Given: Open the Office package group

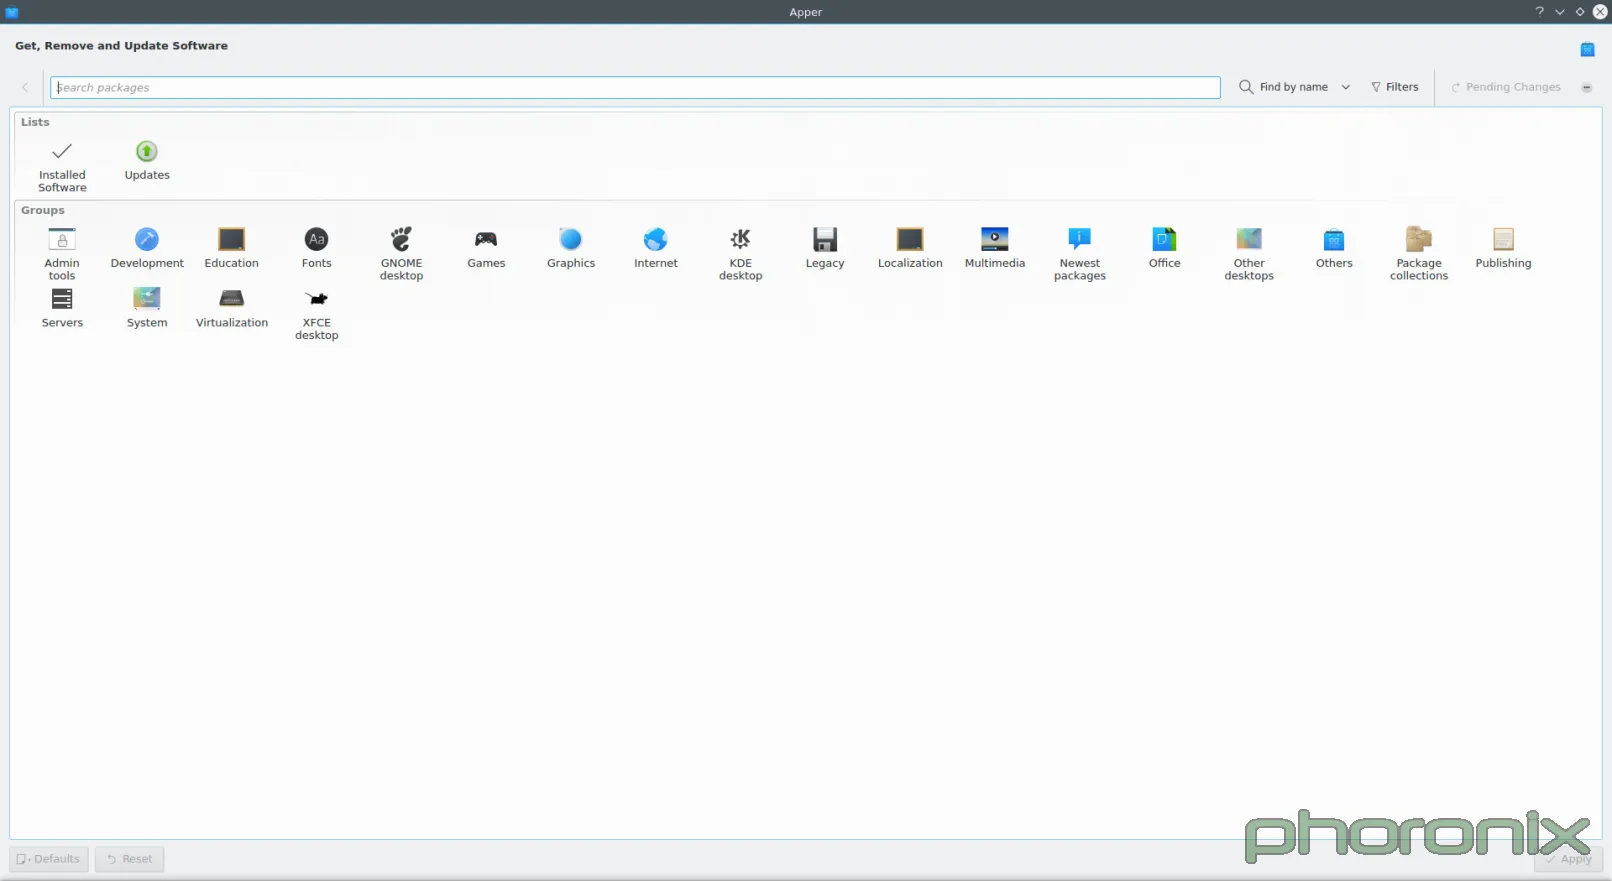Looking at the screenshot, I should 1164,248.
